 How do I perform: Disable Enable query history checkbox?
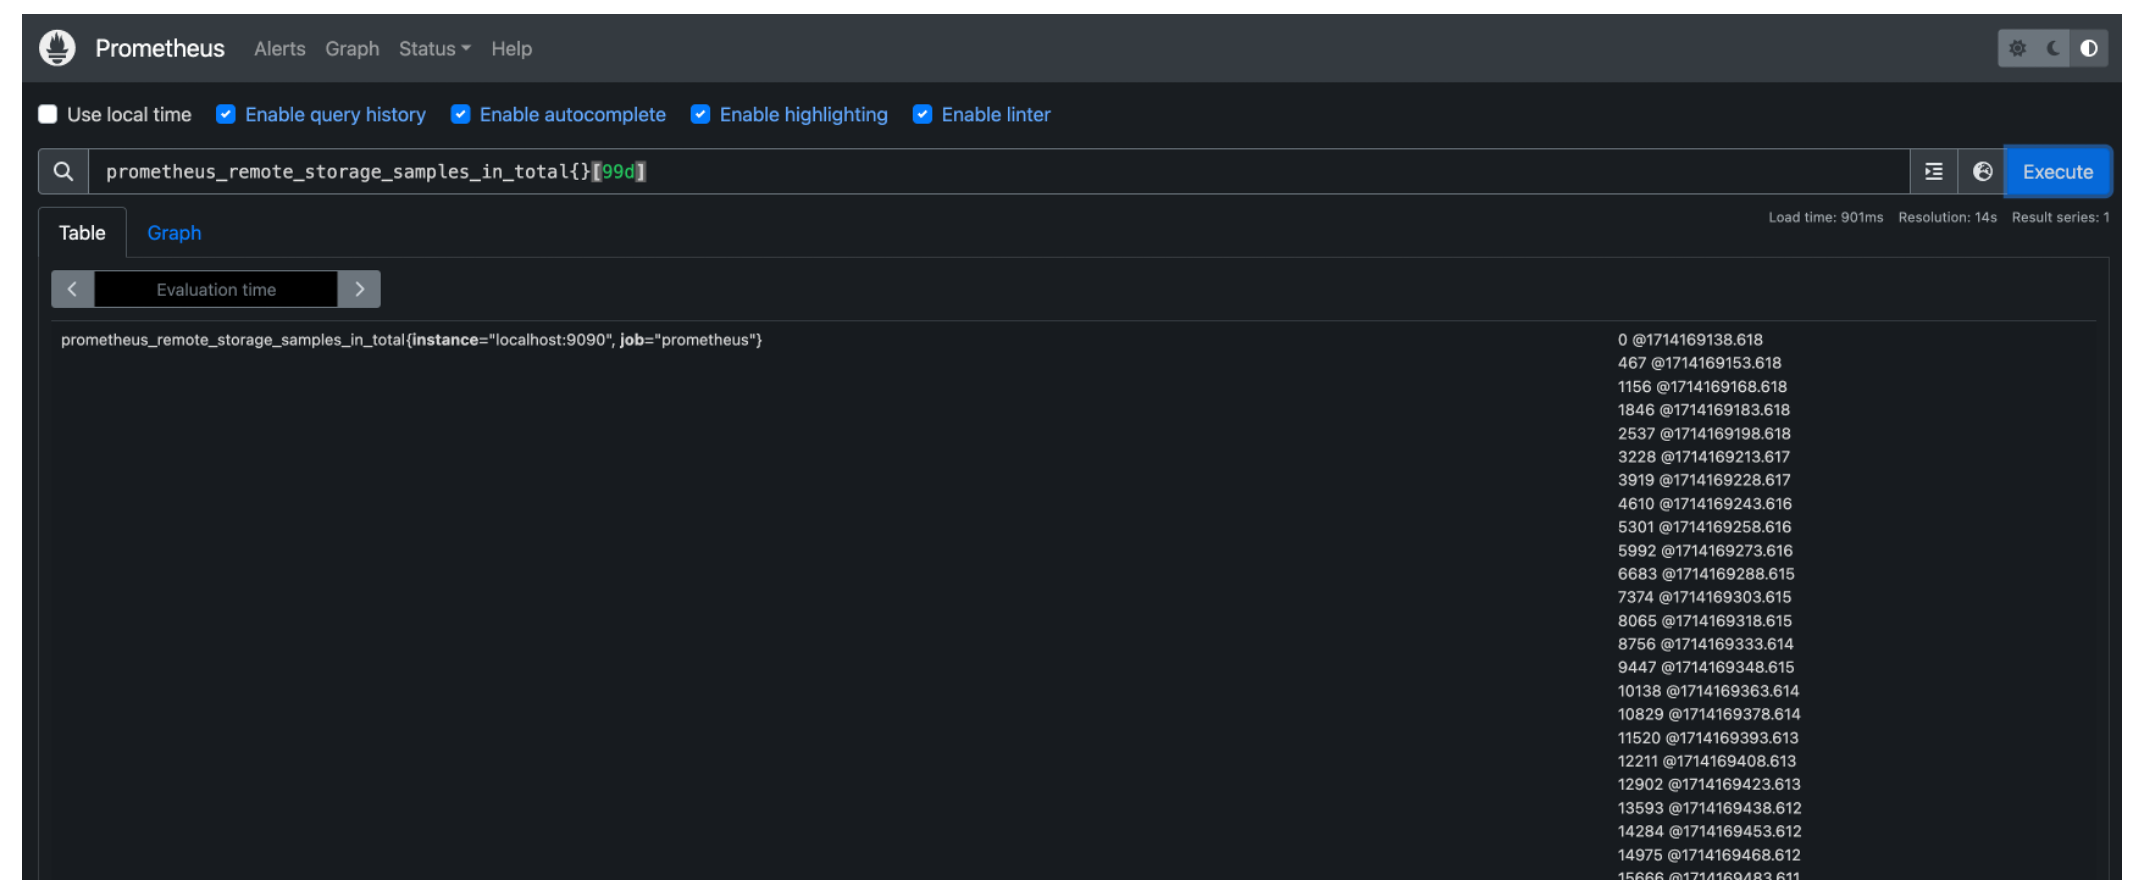click(226, 114)
